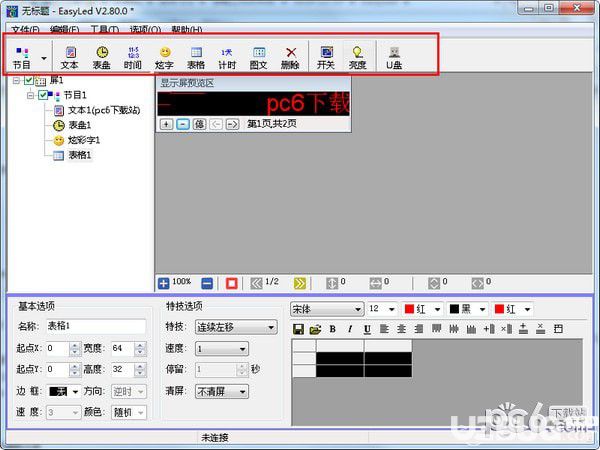Viewport: 600px width, 450px height.
Task: Click the save floppy disk icon
Action: tap(298, 329)
